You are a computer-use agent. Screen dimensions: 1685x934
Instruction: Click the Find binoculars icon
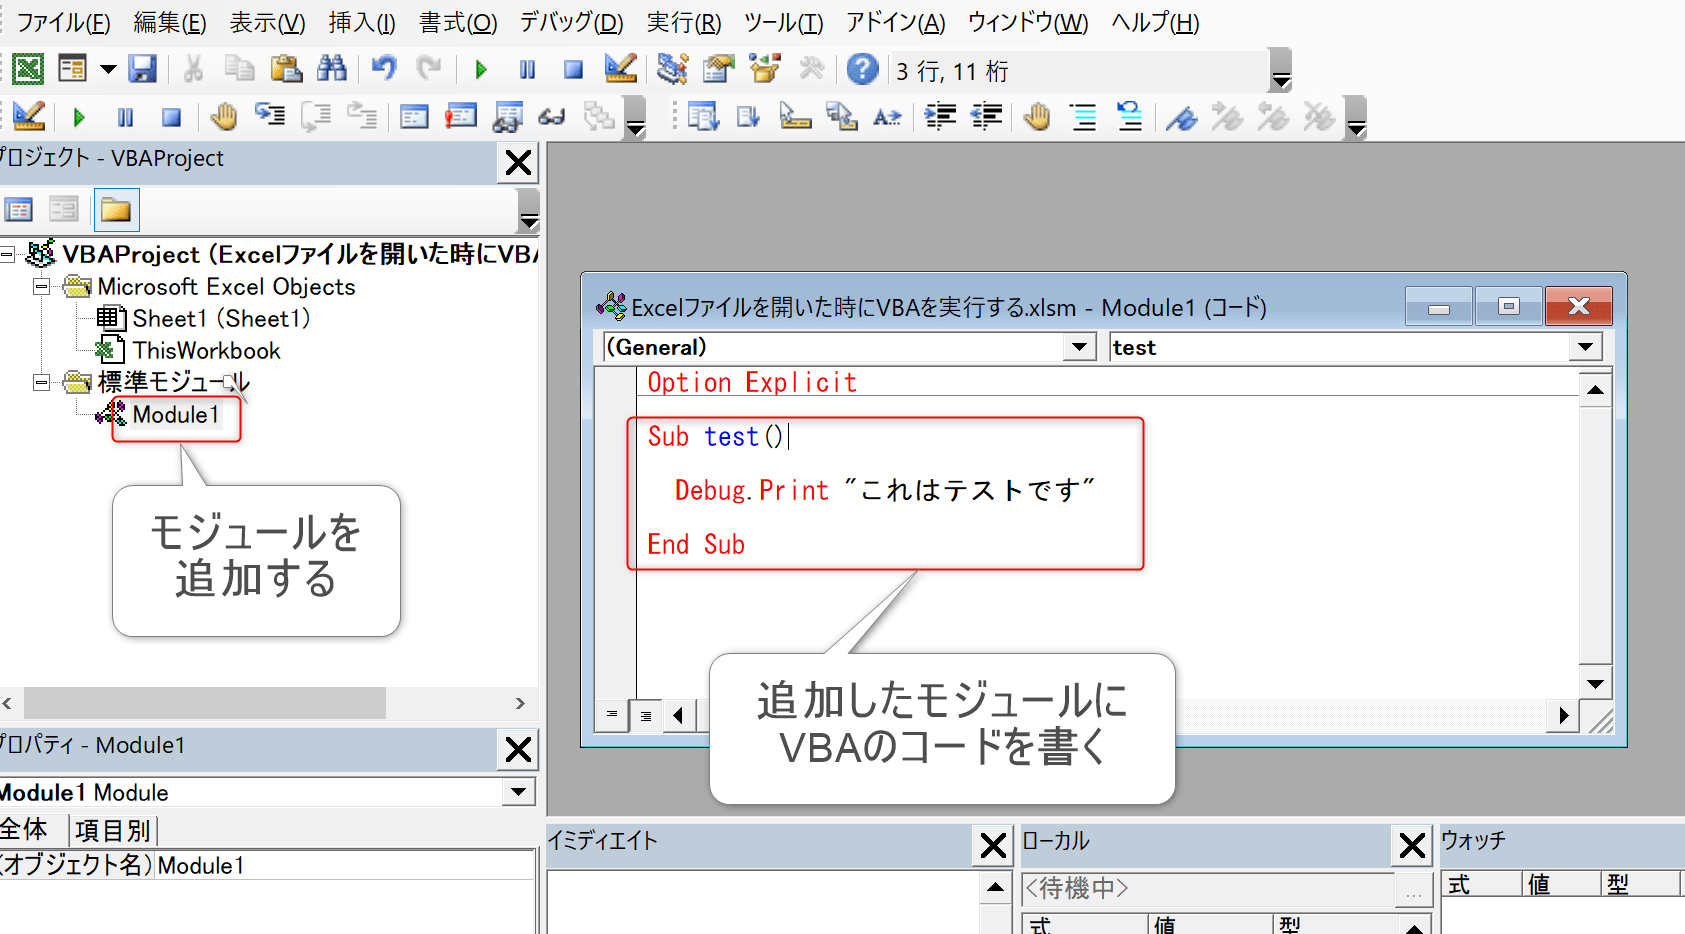coord(331,69)
